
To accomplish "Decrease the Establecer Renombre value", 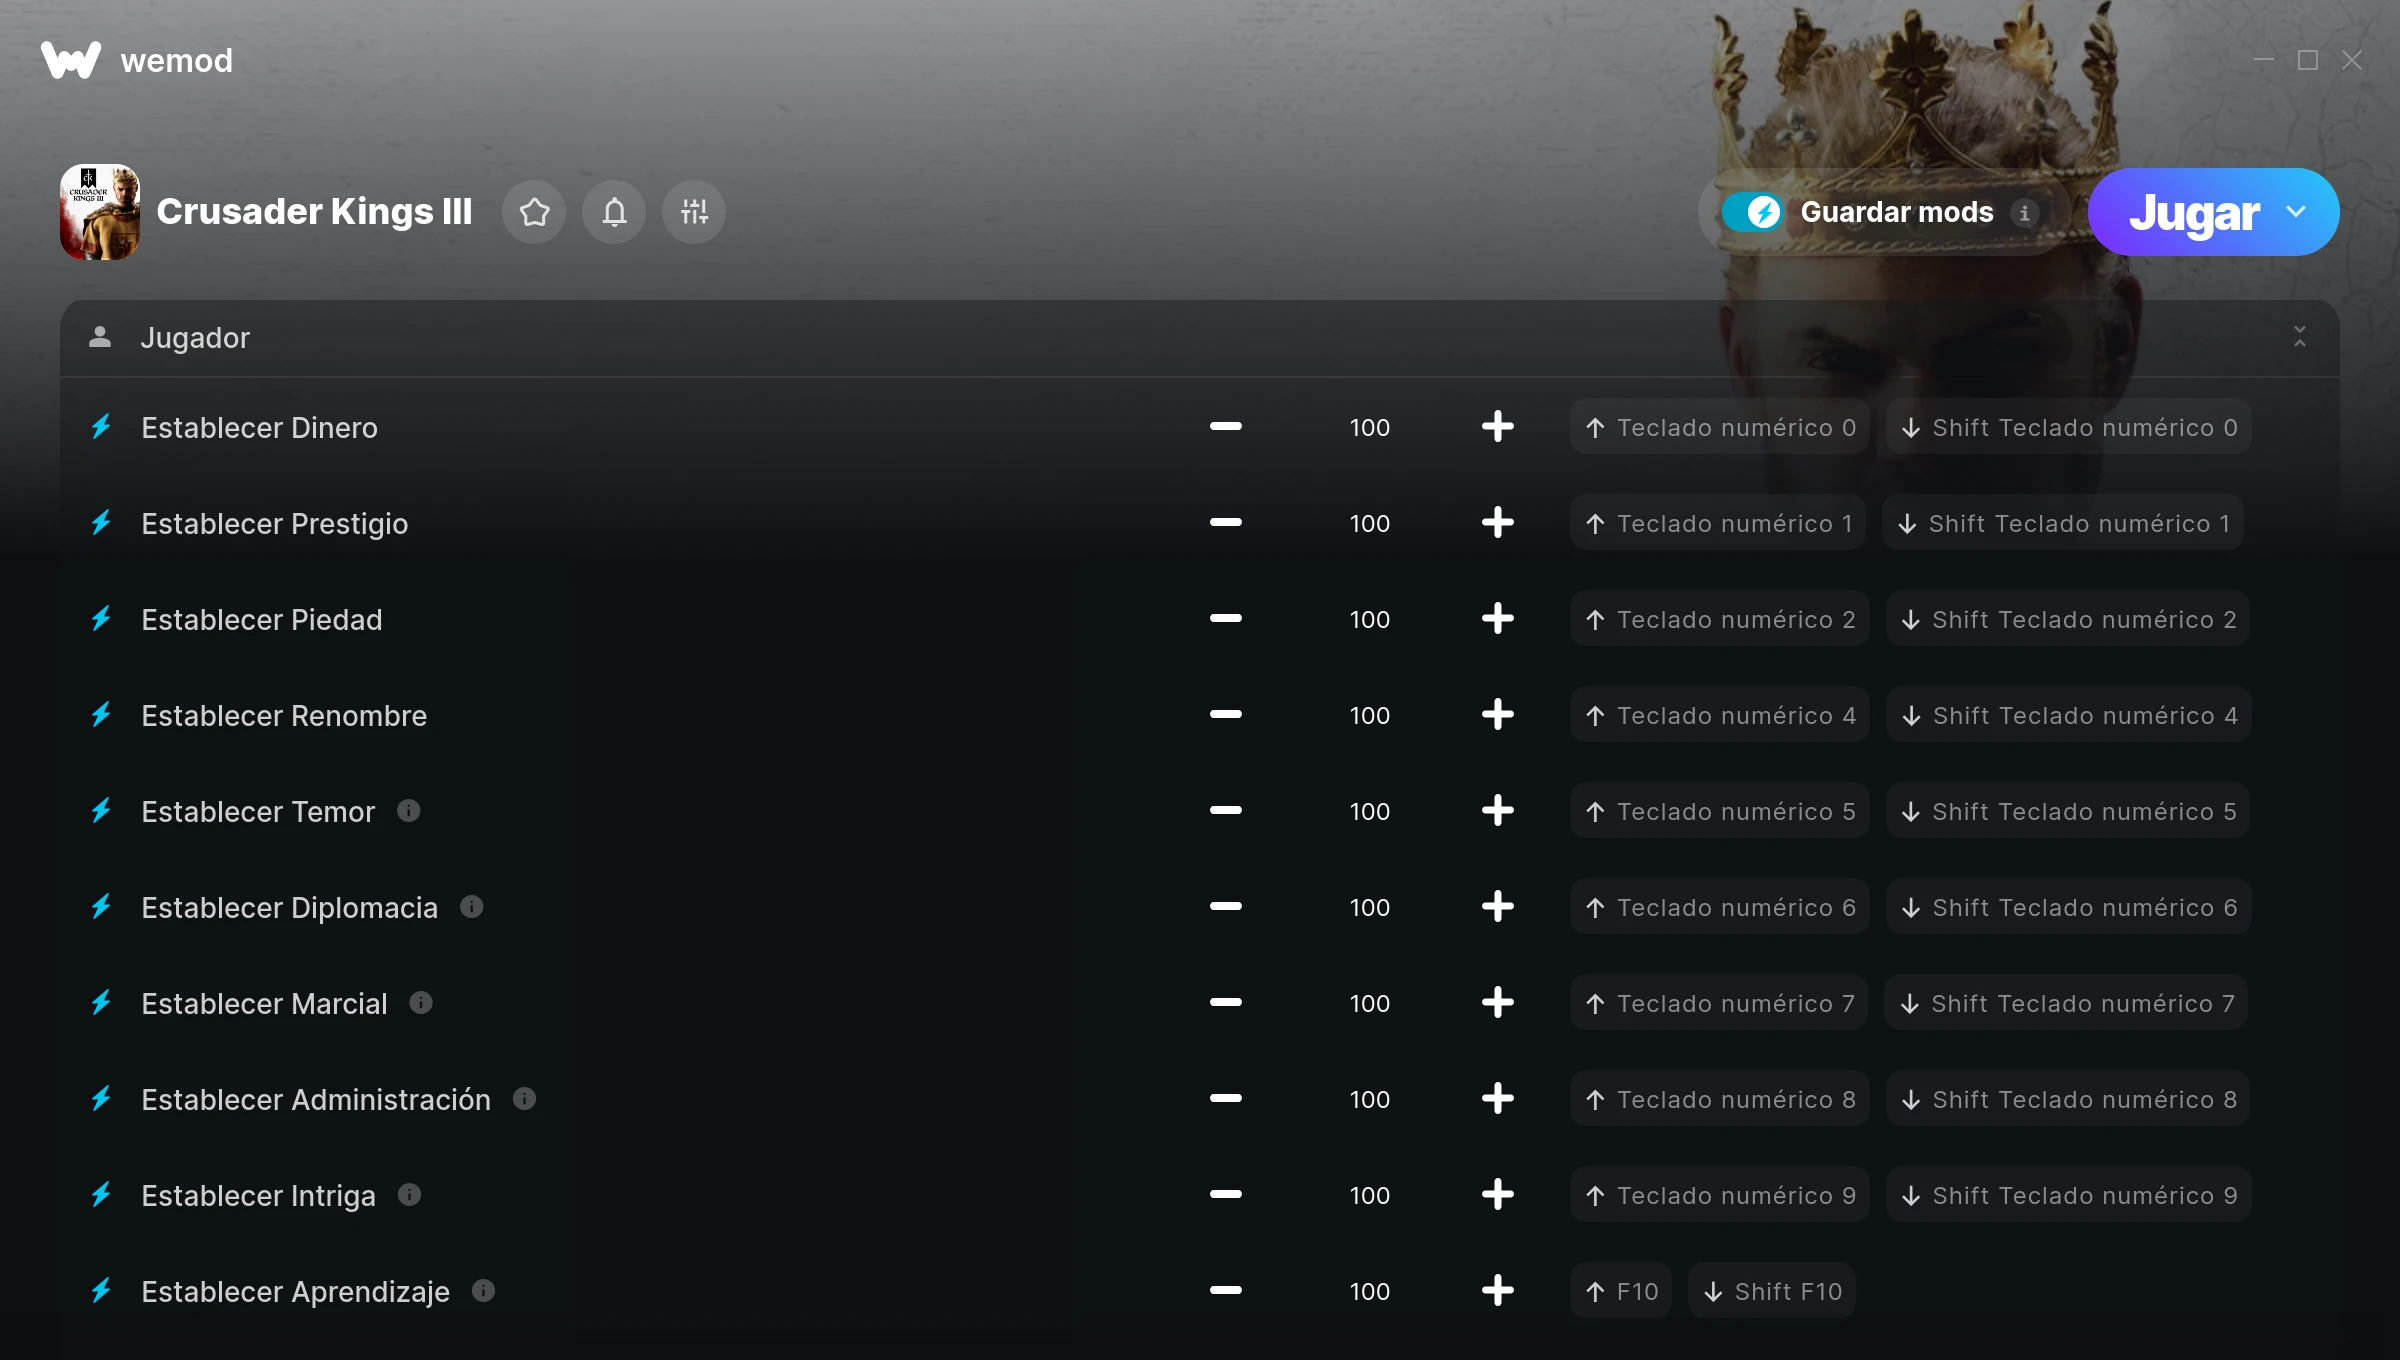I will [x=1226, y=715].
